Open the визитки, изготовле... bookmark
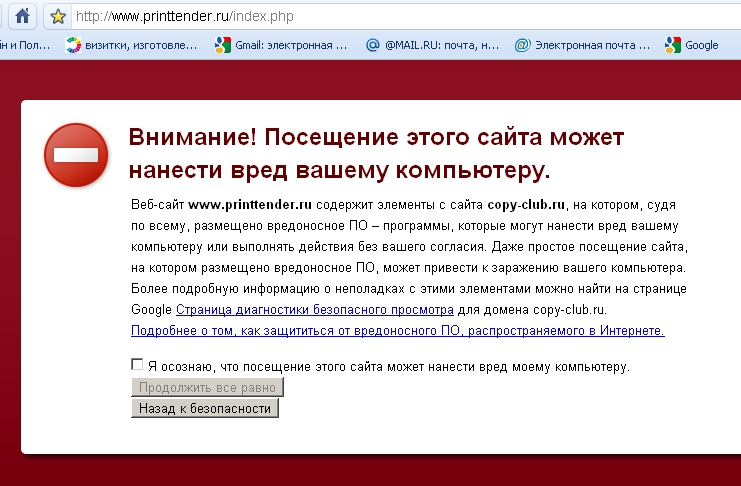Image resolution: width=741 pixels, height=486 pixels. (140, 45)
